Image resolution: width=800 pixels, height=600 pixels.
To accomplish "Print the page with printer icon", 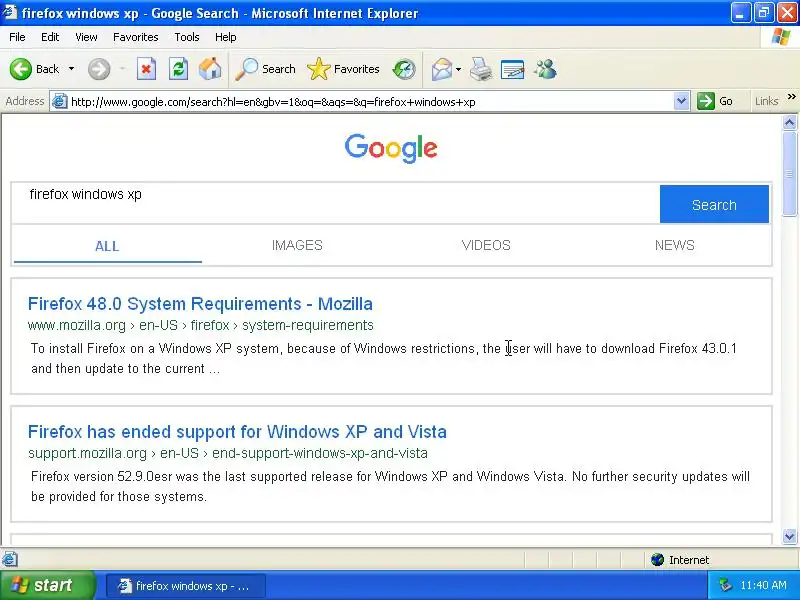I will (481, 69).
